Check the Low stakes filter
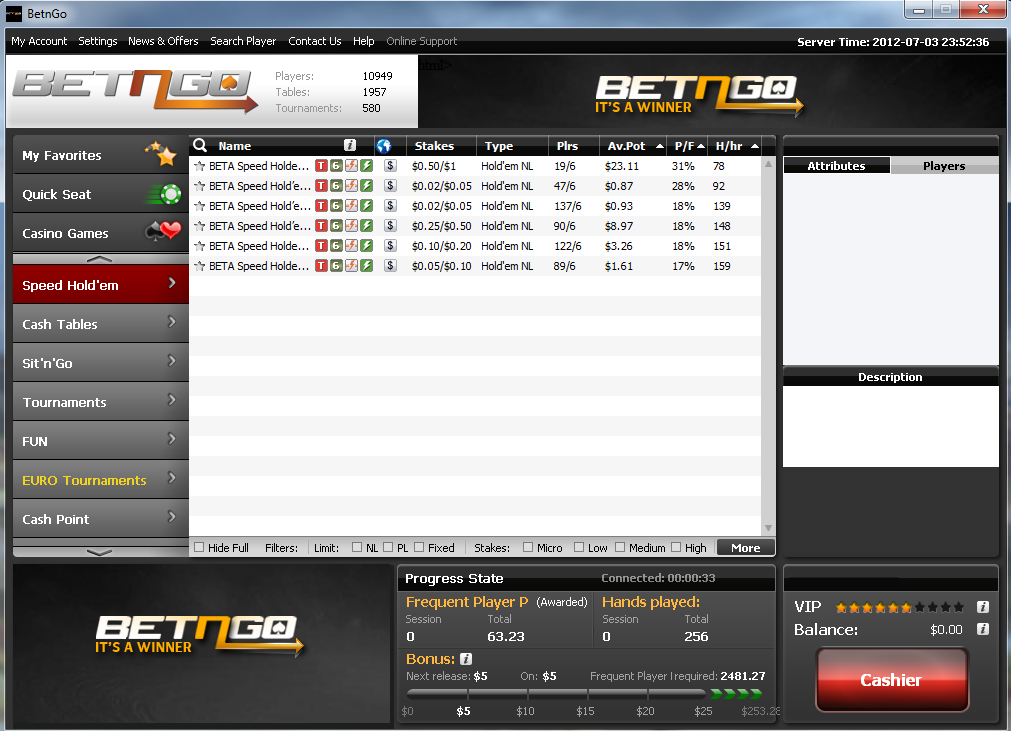This screenshot has height=731, width=1011. coord(579,547)
